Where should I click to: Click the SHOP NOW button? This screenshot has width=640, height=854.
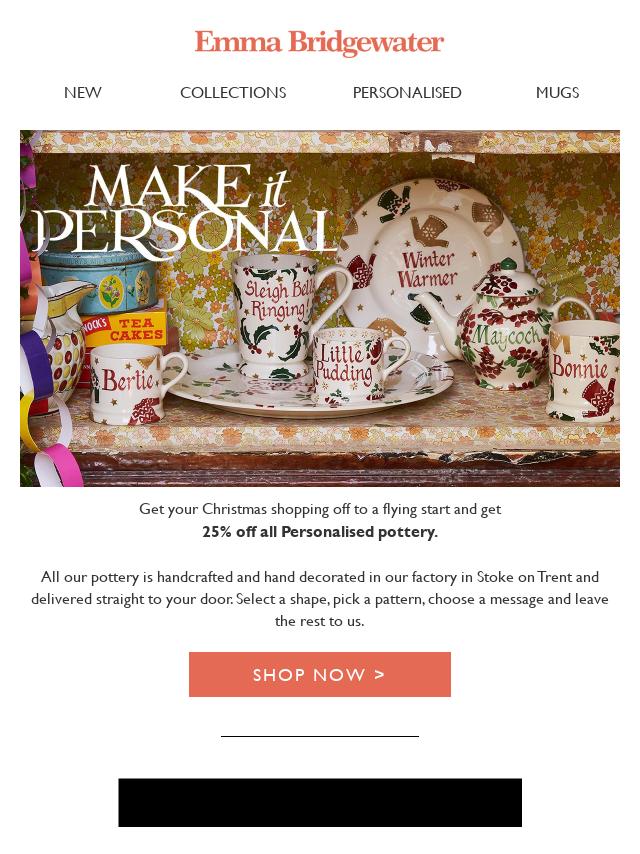tap(320, 674)
